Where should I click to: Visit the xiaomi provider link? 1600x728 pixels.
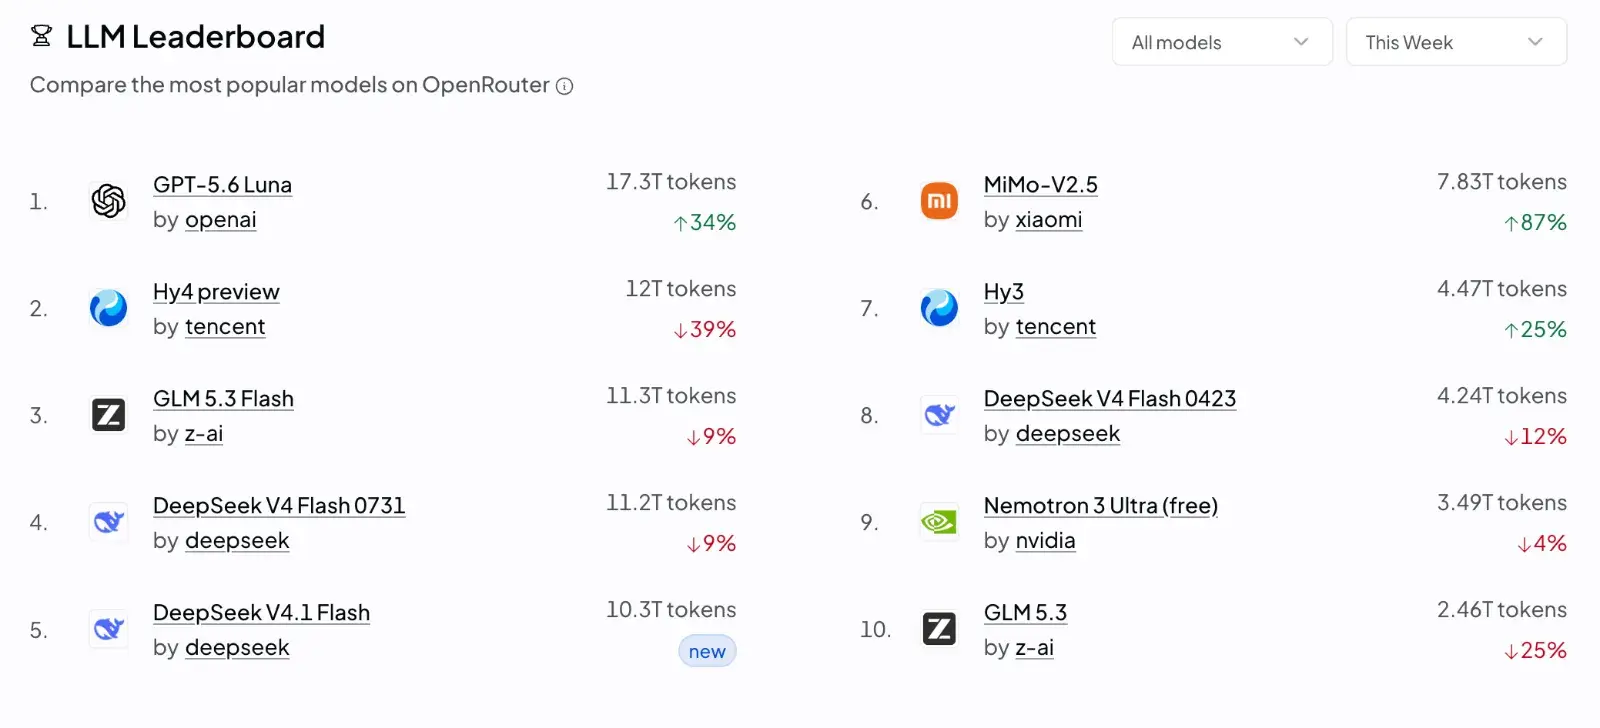click(x=1049, y=220)
